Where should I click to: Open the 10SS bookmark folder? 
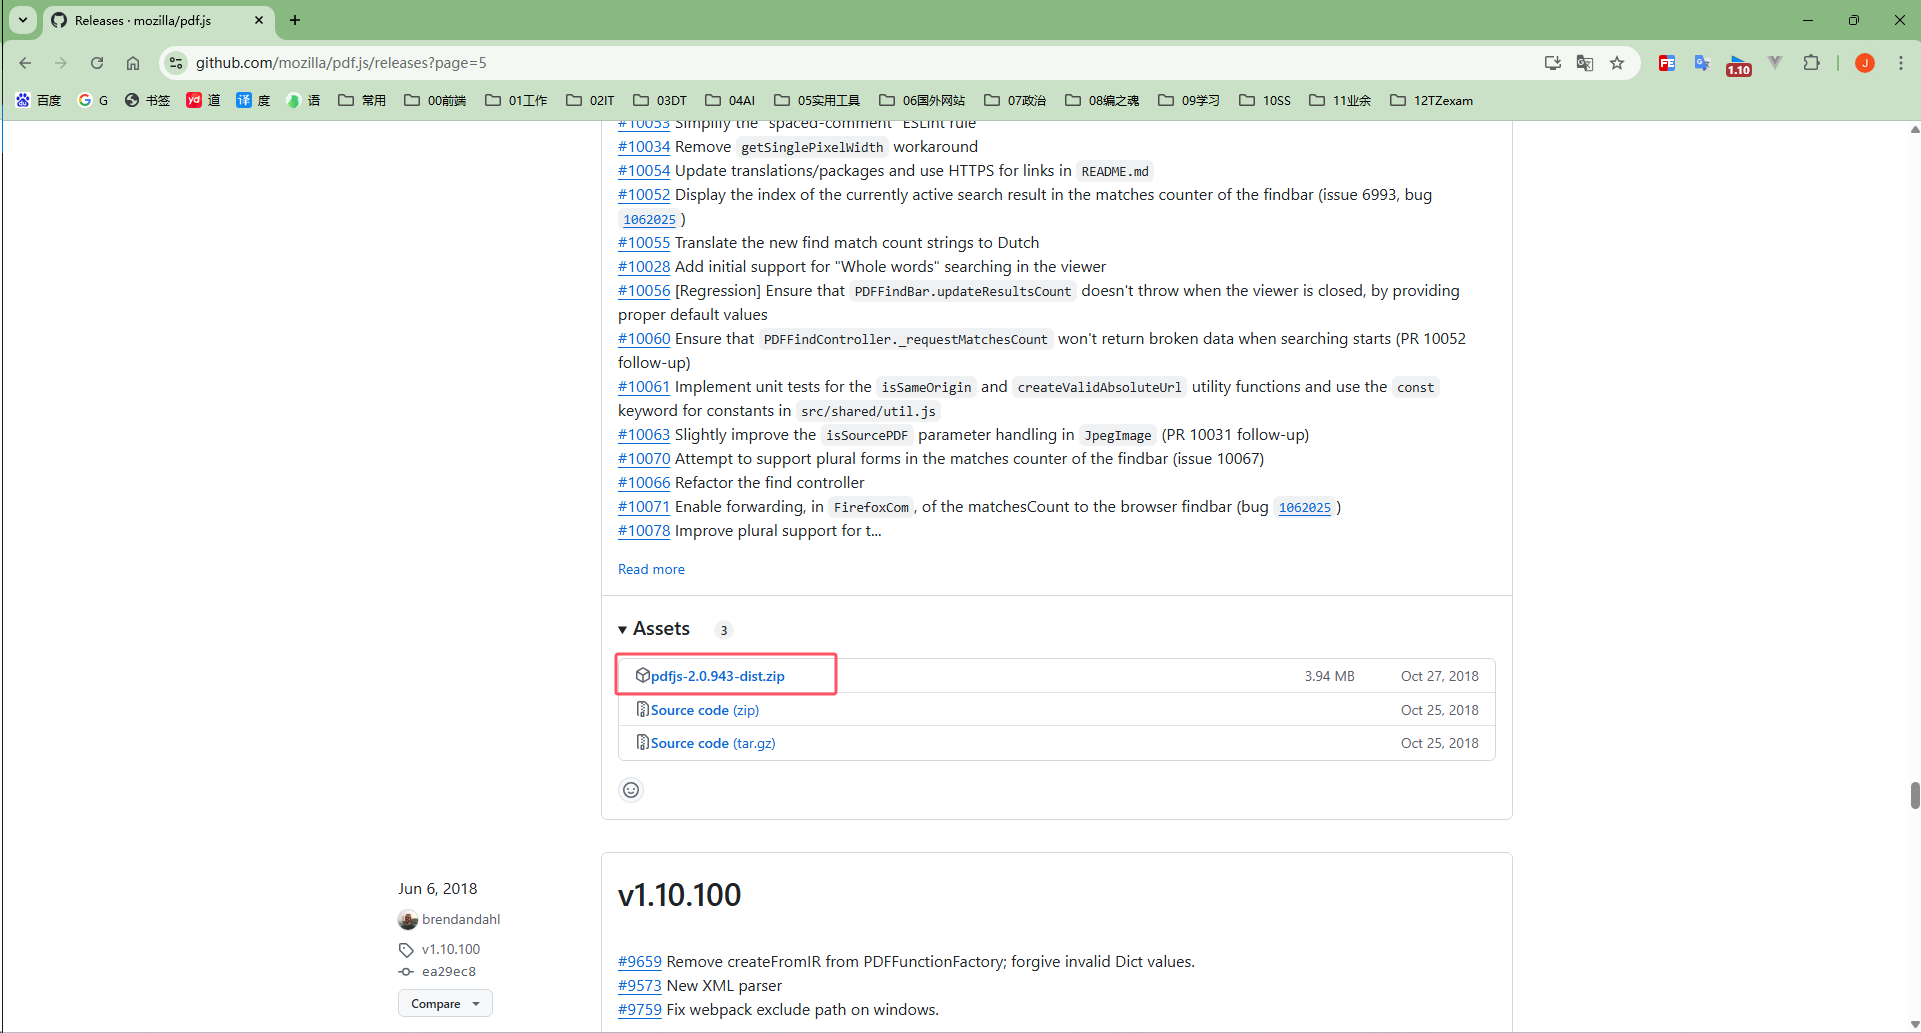pos(1265,100)
